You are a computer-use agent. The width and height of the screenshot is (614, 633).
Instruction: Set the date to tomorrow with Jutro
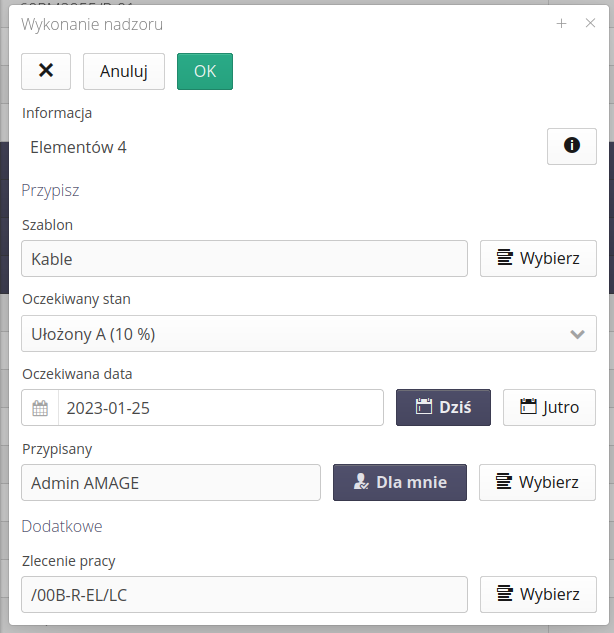[549, 408]
